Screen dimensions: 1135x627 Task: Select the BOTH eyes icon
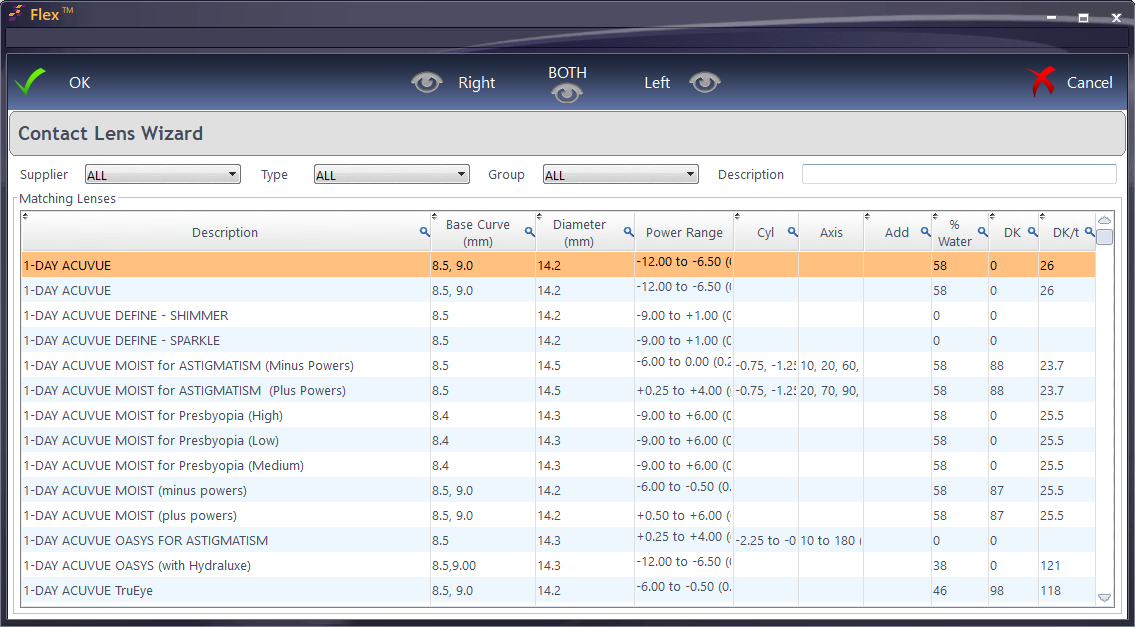click(567, 93)
